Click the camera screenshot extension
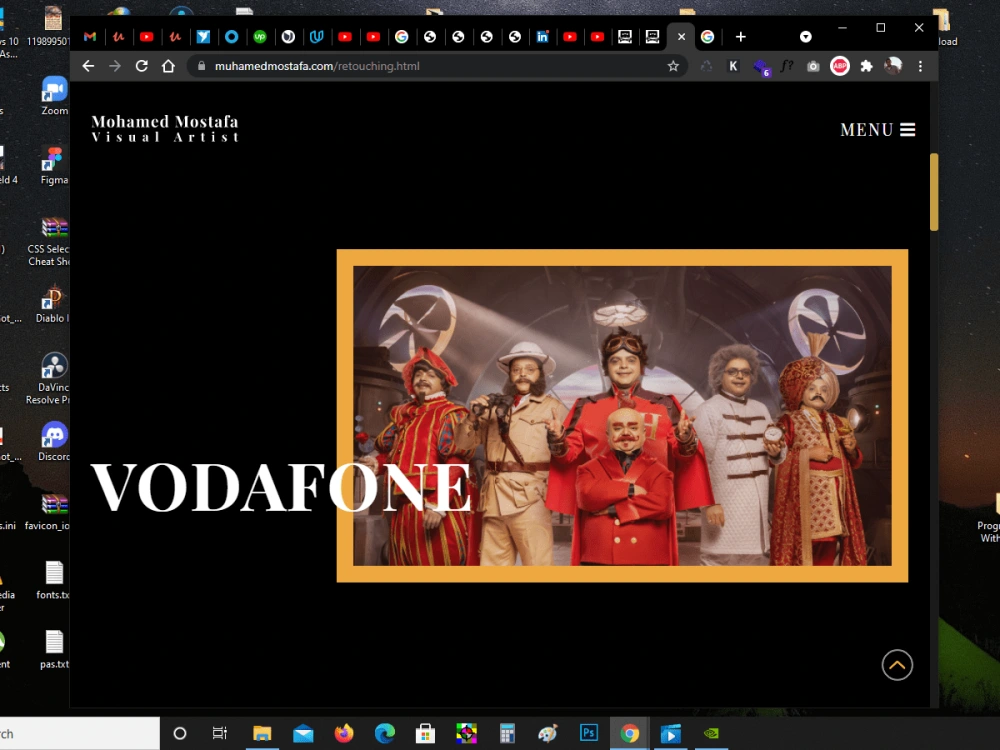 (813, 66)
